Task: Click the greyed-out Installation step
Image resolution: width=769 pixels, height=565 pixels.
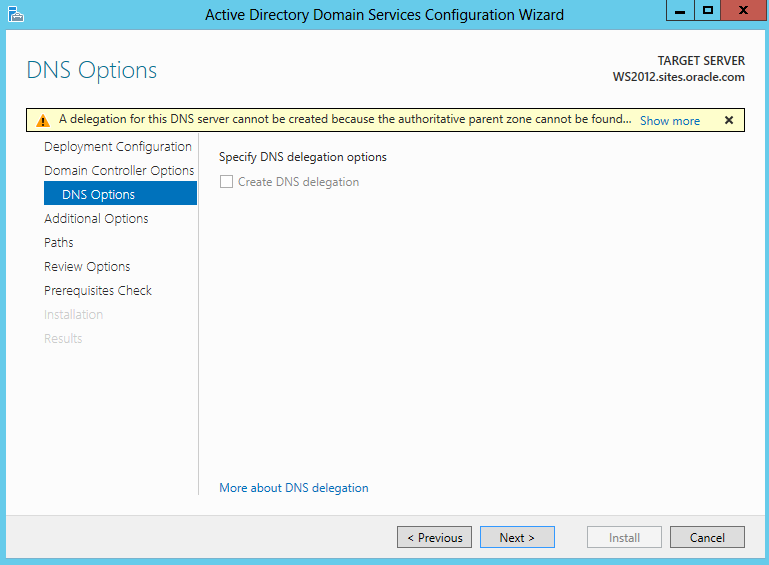Action: click(74, 315)
